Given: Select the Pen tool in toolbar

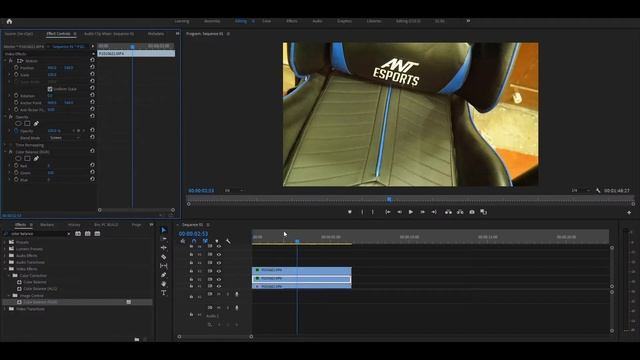Looking at the screenshot, I should [164, 275].
